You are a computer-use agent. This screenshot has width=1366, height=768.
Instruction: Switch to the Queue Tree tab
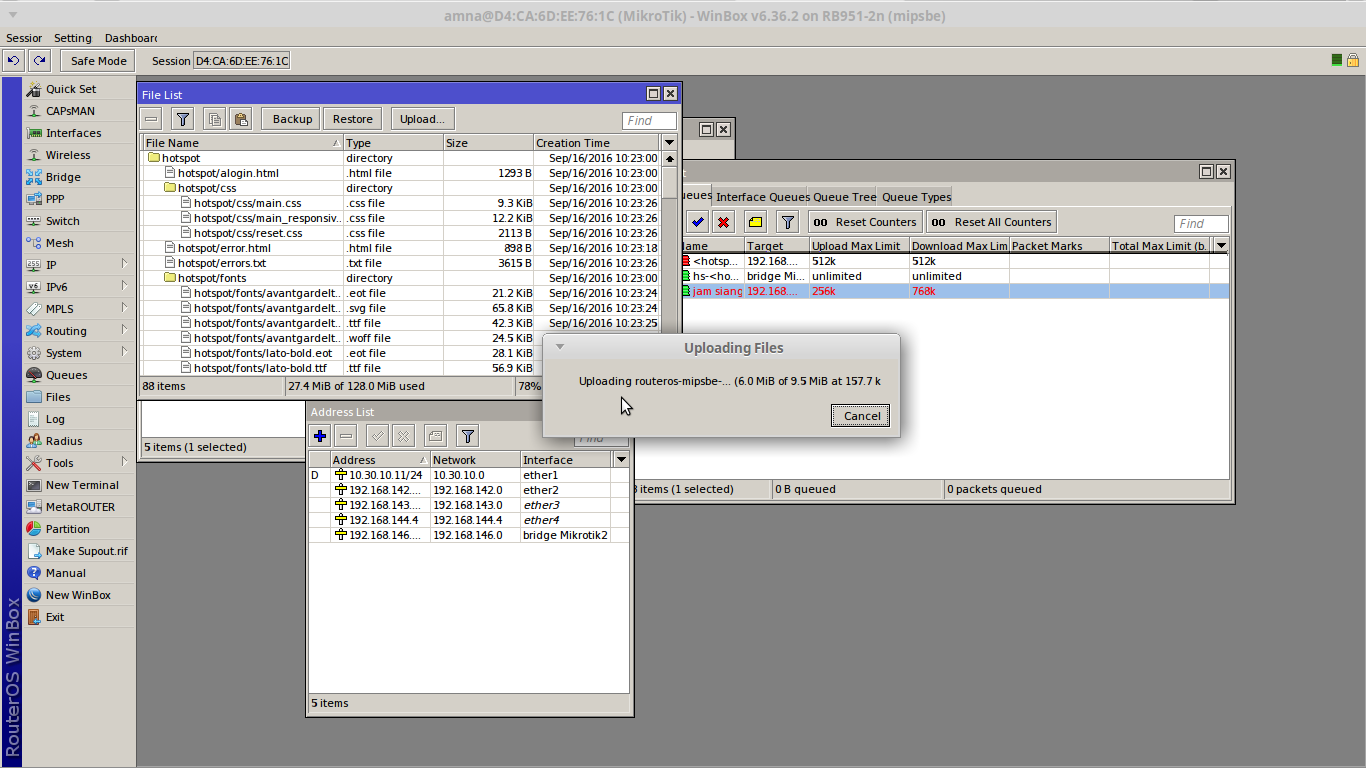(x=844, y=197)
